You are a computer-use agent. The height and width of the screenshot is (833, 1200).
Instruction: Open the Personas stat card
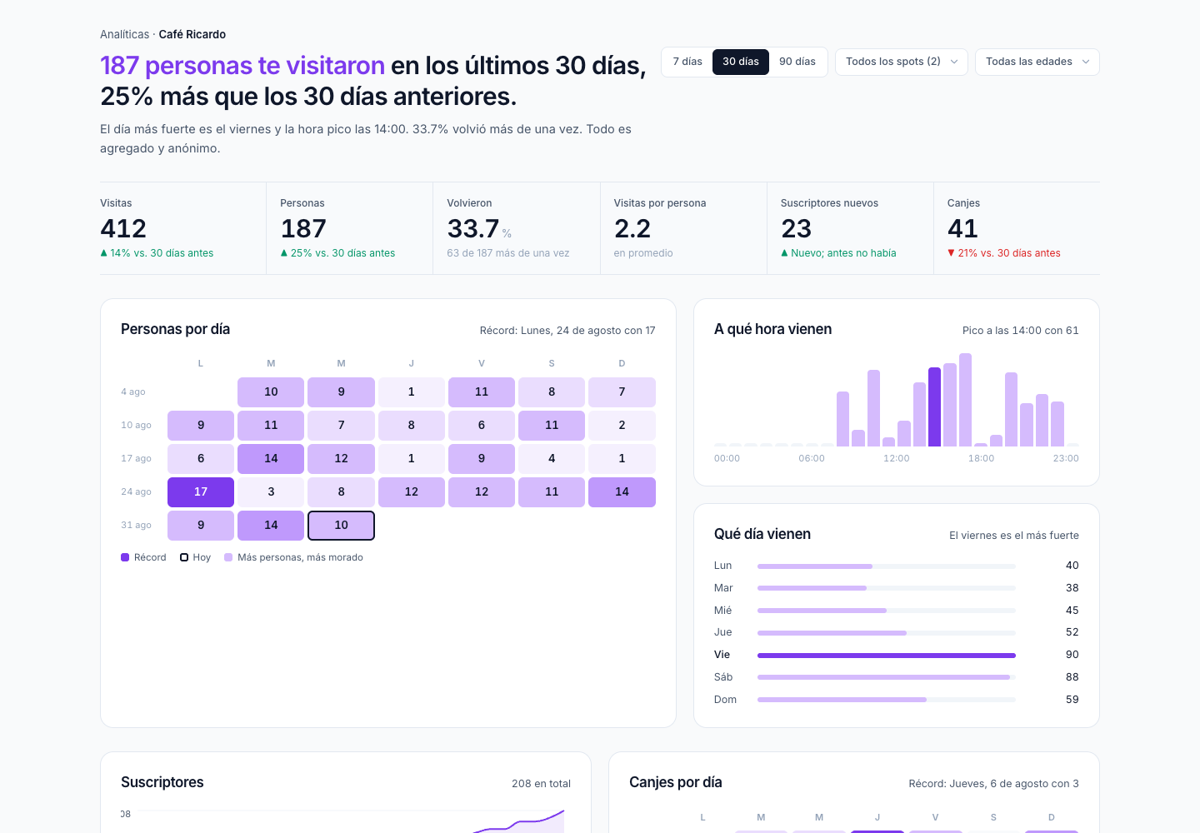(x=349, y=228)
